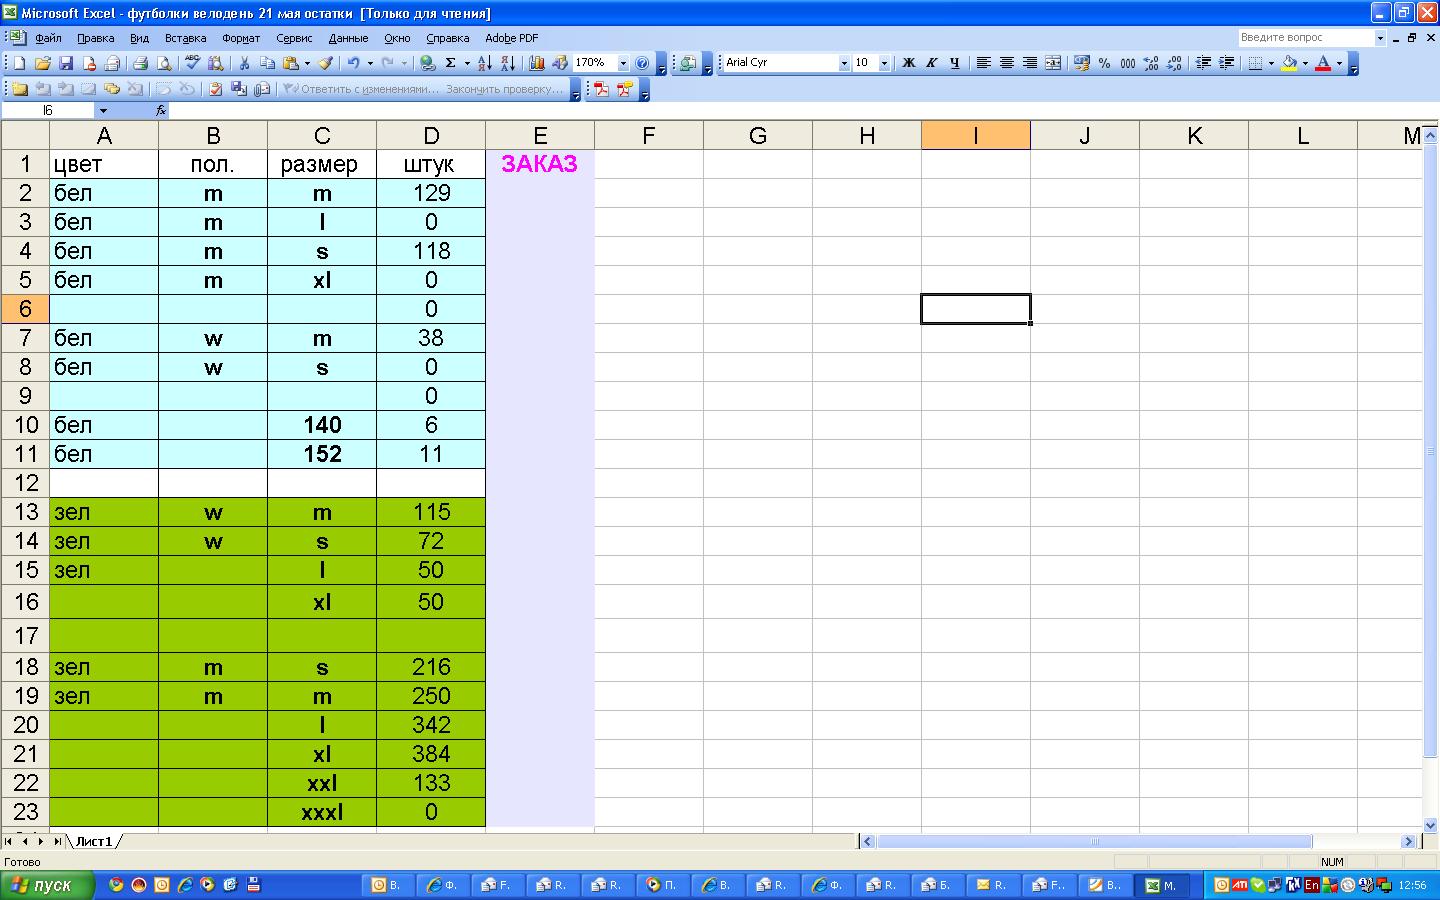Sort ascending with the А-Я icon
Screen dimensions: 1440x900
484,63
